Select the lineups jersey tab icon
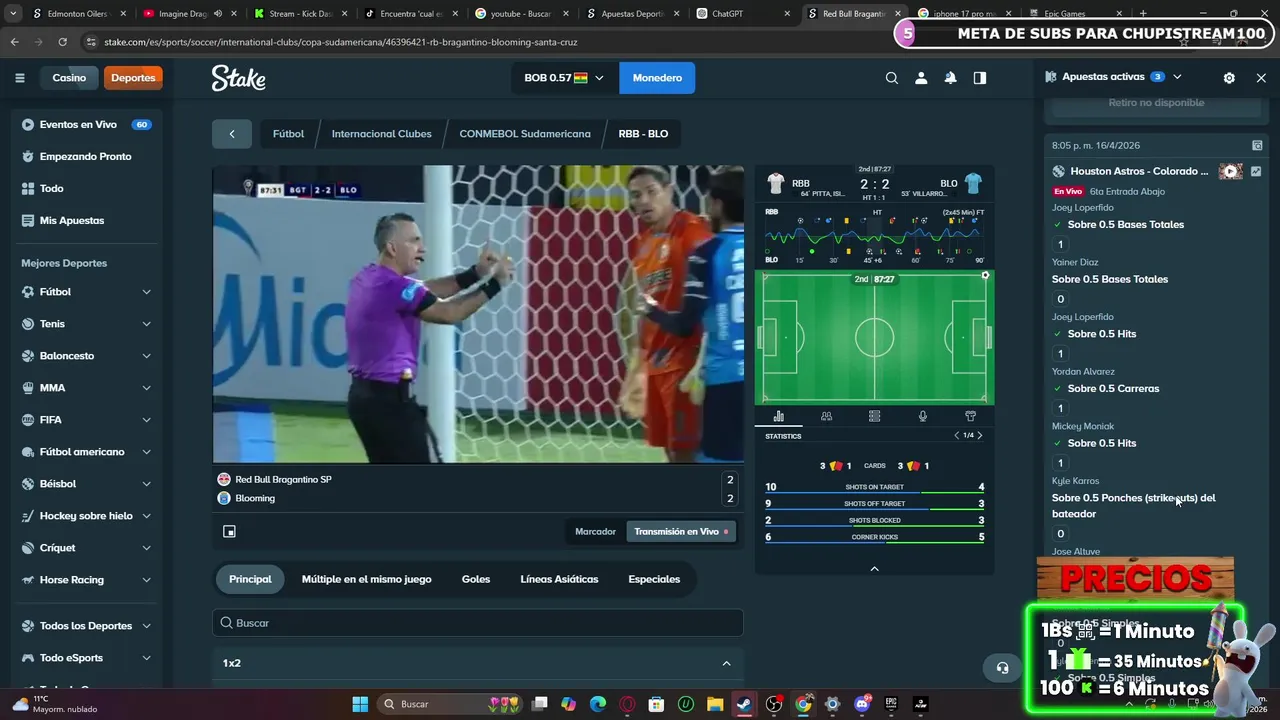The width and height of the screenshot is (1280, 720). (x=970, y=416)
